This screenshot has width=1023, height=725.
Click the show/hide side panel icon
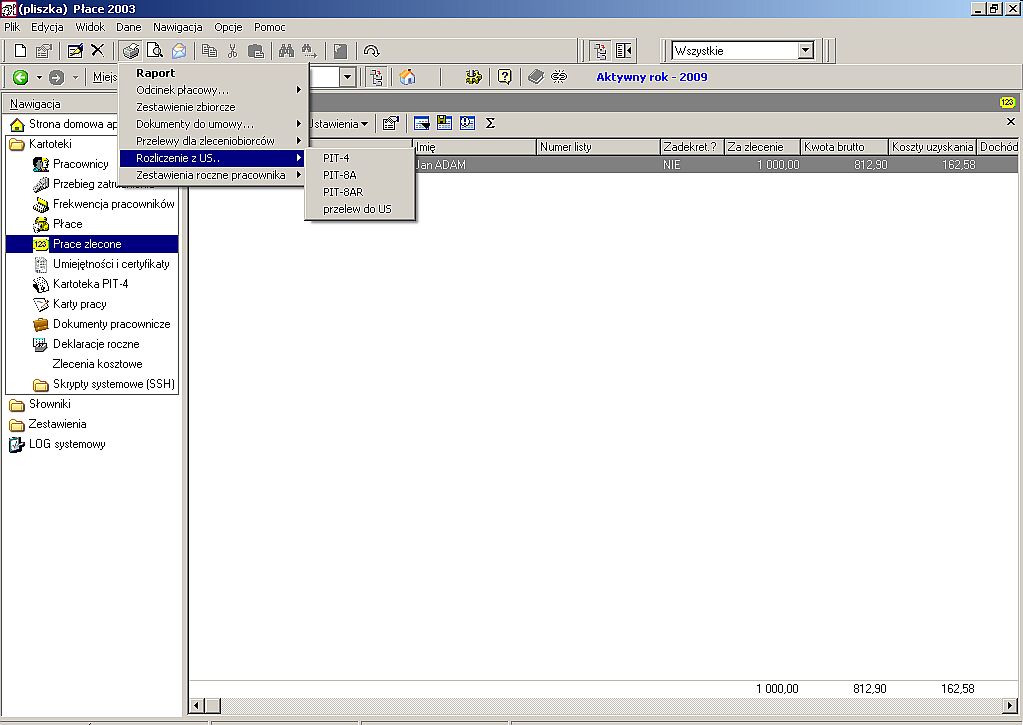624,51
